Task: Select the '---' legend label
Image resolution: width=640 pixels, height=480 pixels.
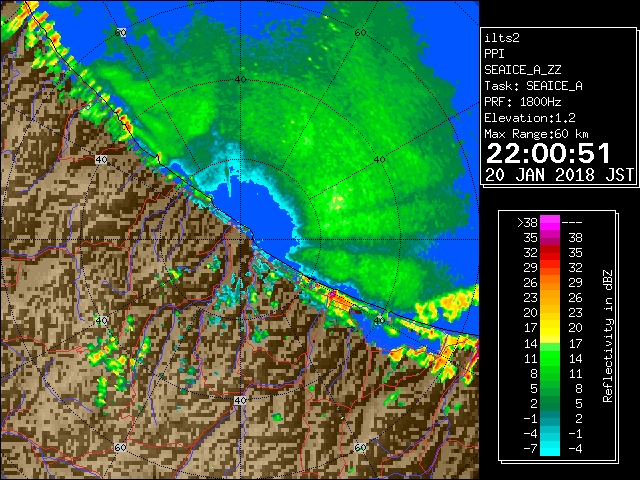Action: coord(572,222)
